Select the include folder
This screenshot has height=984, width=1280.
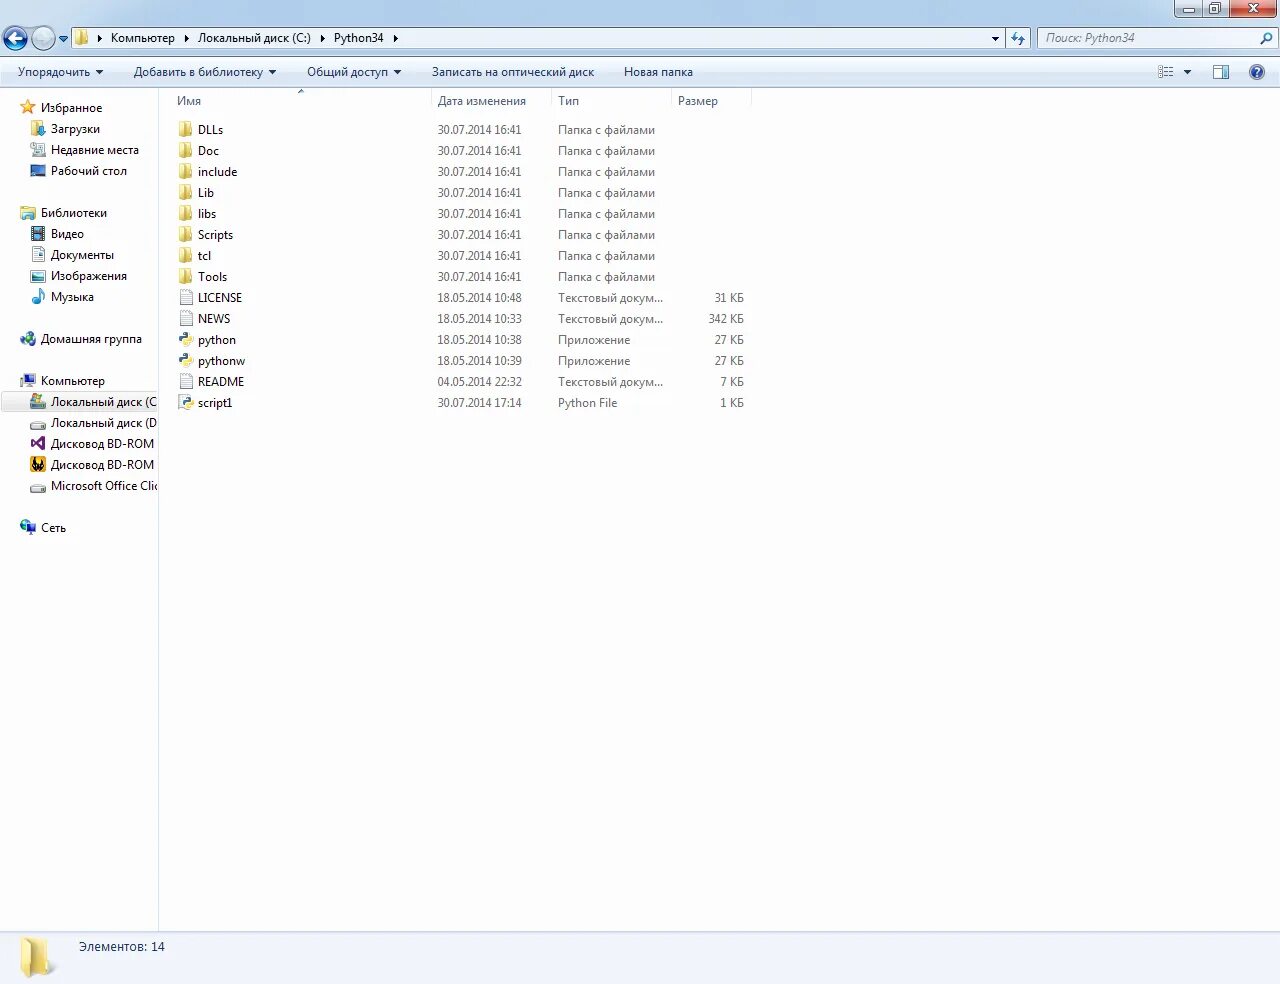coord(217,172)
